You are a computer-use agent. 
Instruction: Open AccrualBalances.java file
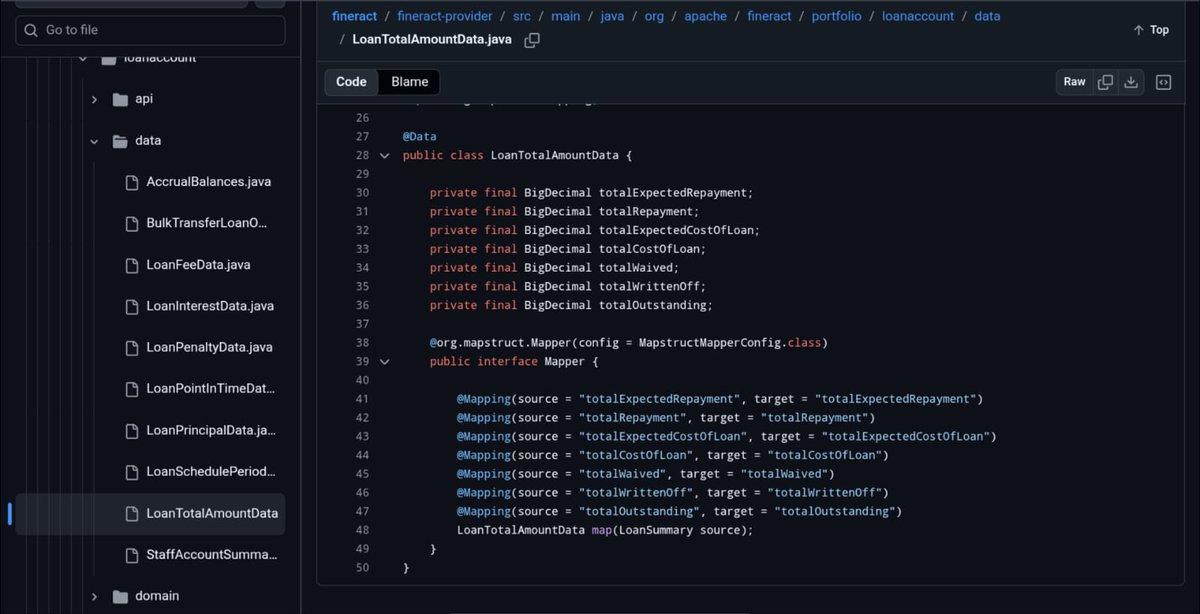(208, 182)
